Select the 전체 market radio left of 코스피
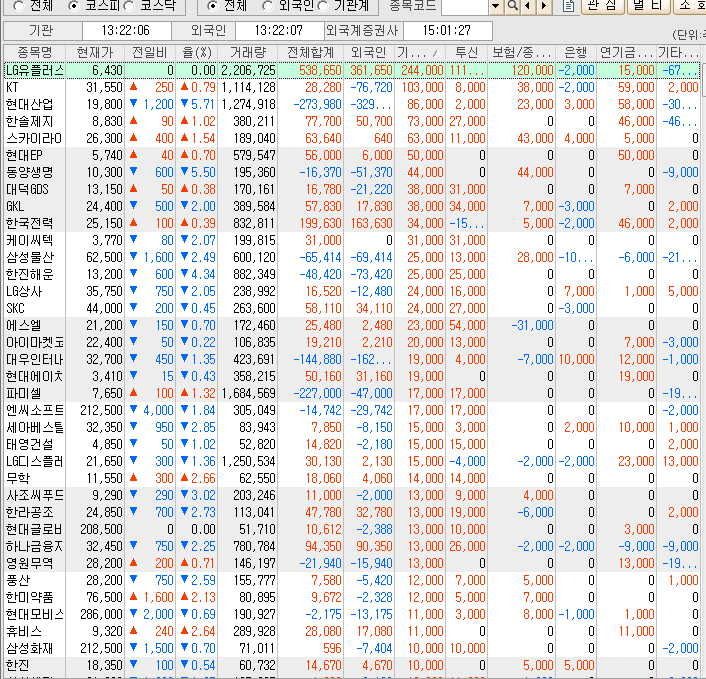This screenshot has height=679, width=706. click(x=18, y=6)
